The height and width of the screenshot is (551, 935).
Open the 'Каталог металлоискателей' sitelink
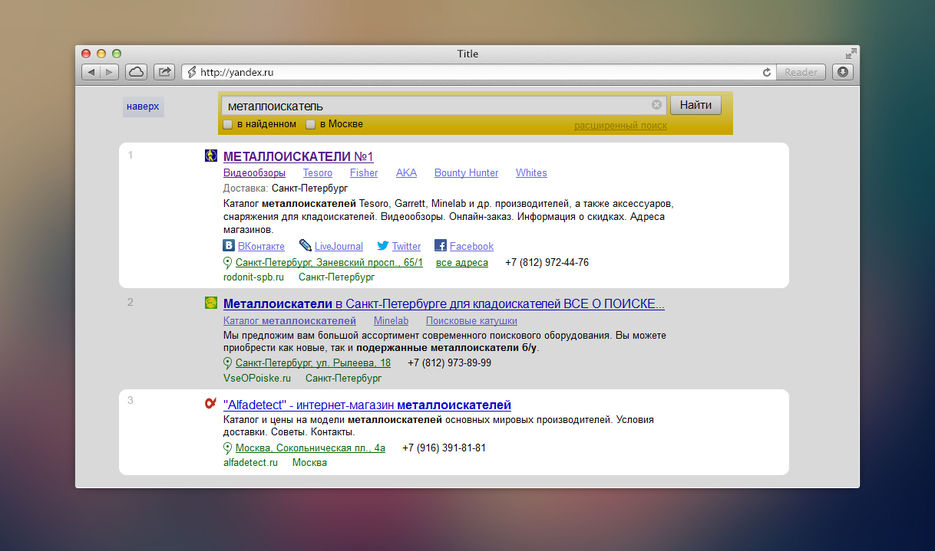(x=290, y=321)
